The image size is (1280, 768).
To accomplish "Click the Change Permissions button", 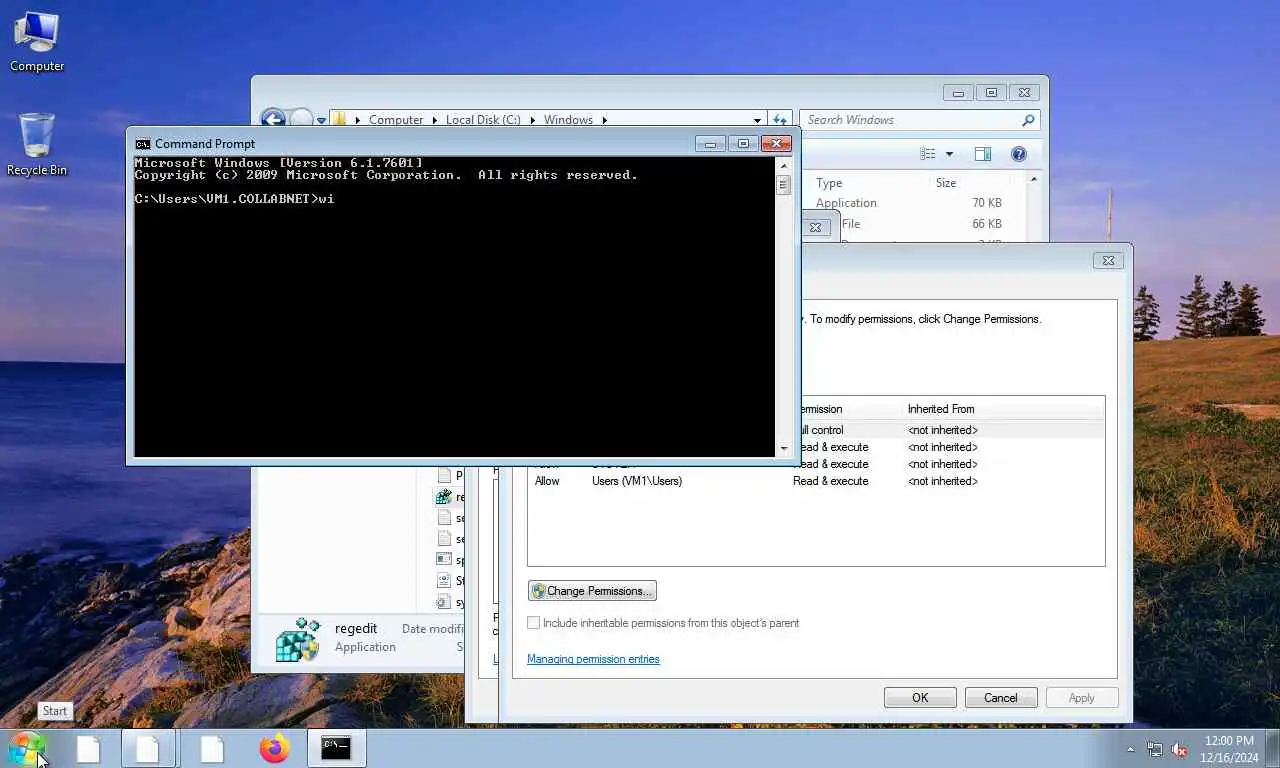I will pyautogui.click(x=592, y=591).
